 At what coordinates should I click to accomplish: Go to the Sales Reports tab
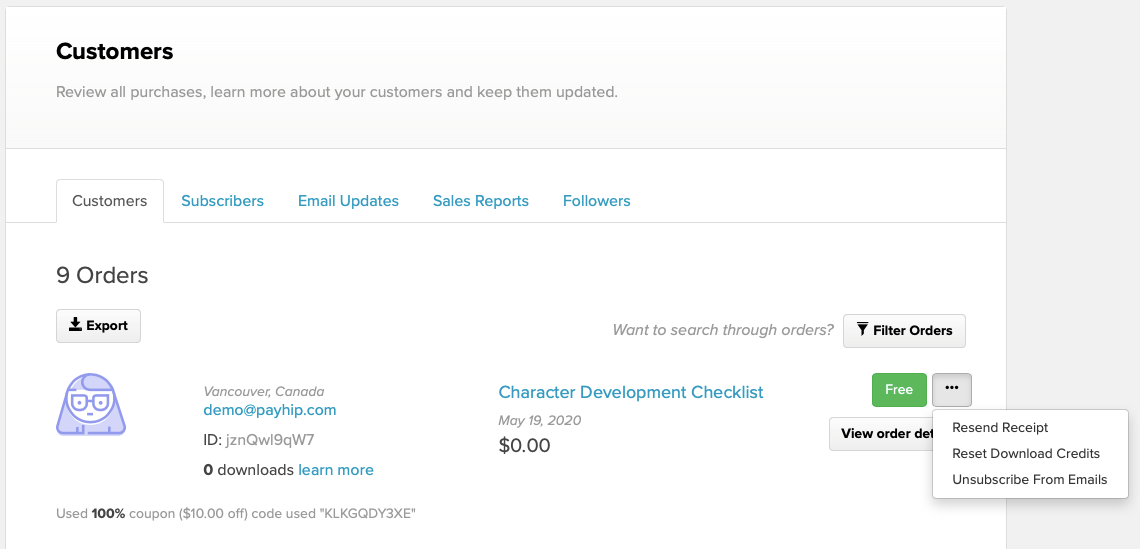(x=481, y=201)
